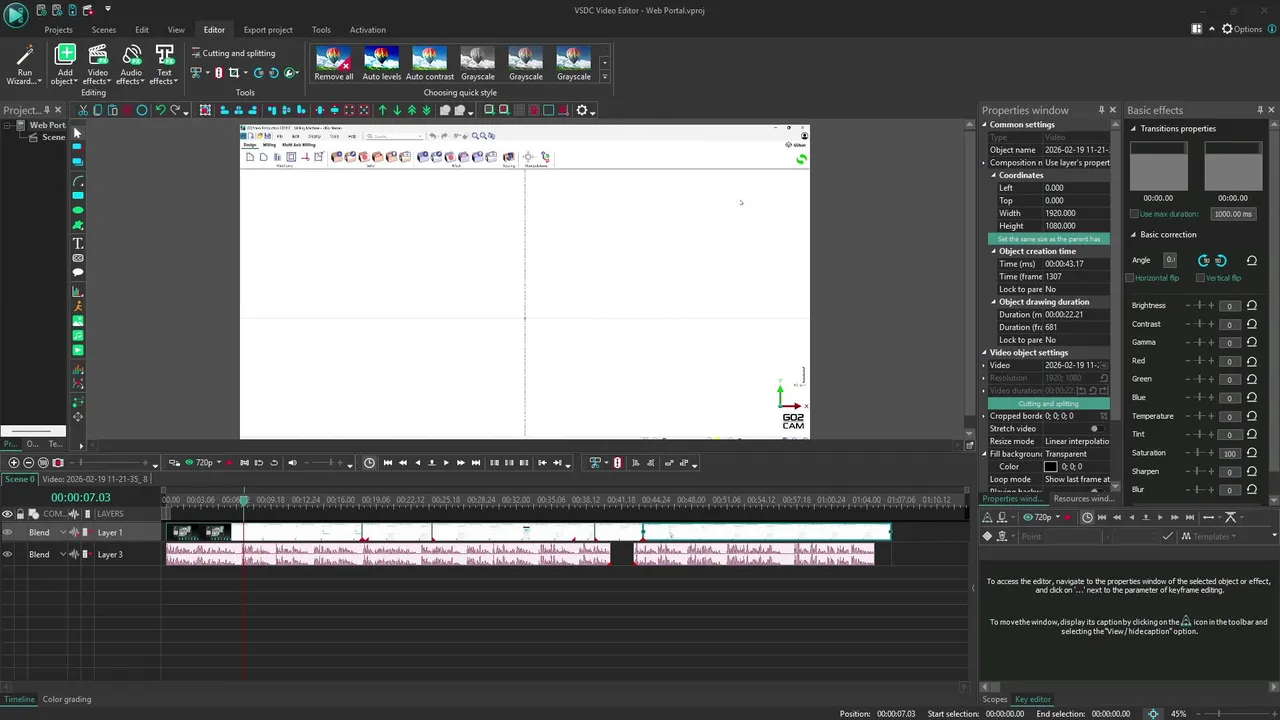Toggle the lock for all layers
1280x720 pixels.
20,514
